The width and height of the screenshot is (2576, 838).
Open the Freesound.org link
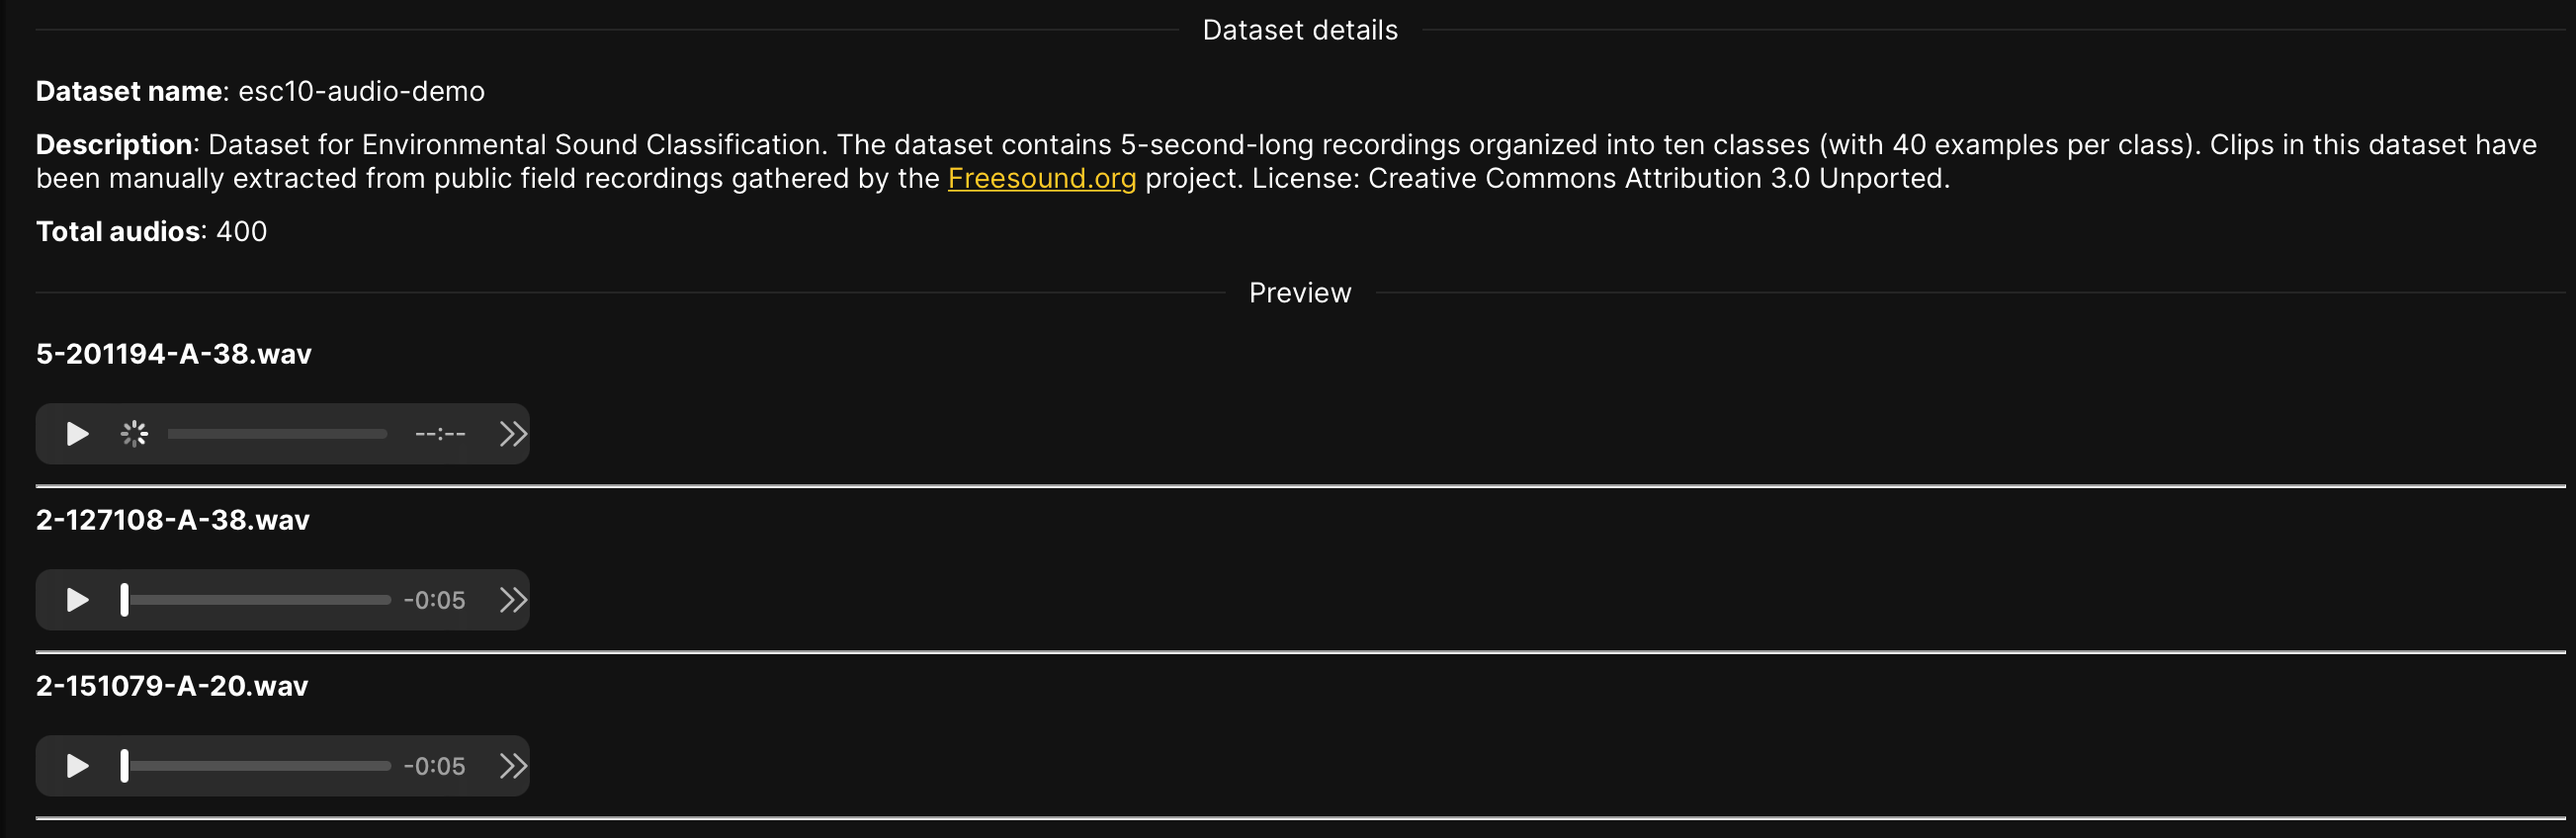(x=1041, y=178)
